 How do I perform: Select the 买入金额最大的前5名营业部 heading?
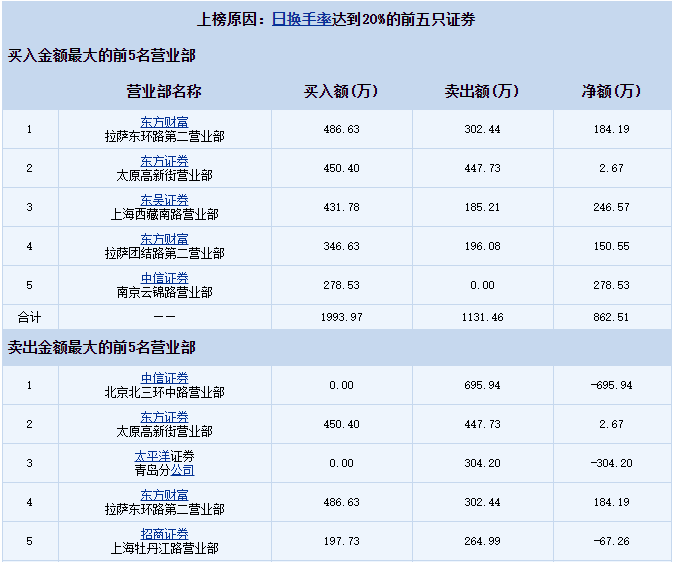102,56
